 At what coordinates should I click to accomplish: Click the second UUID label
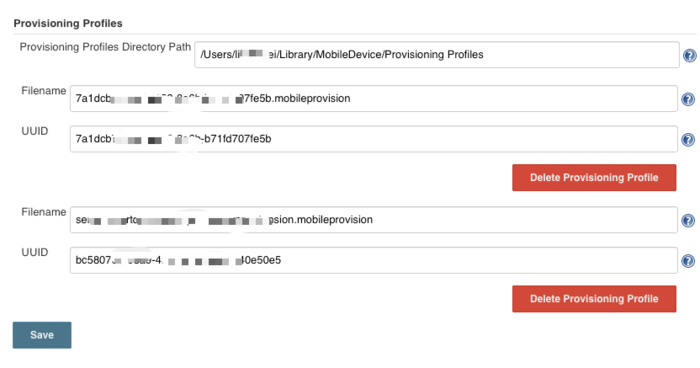35,252
